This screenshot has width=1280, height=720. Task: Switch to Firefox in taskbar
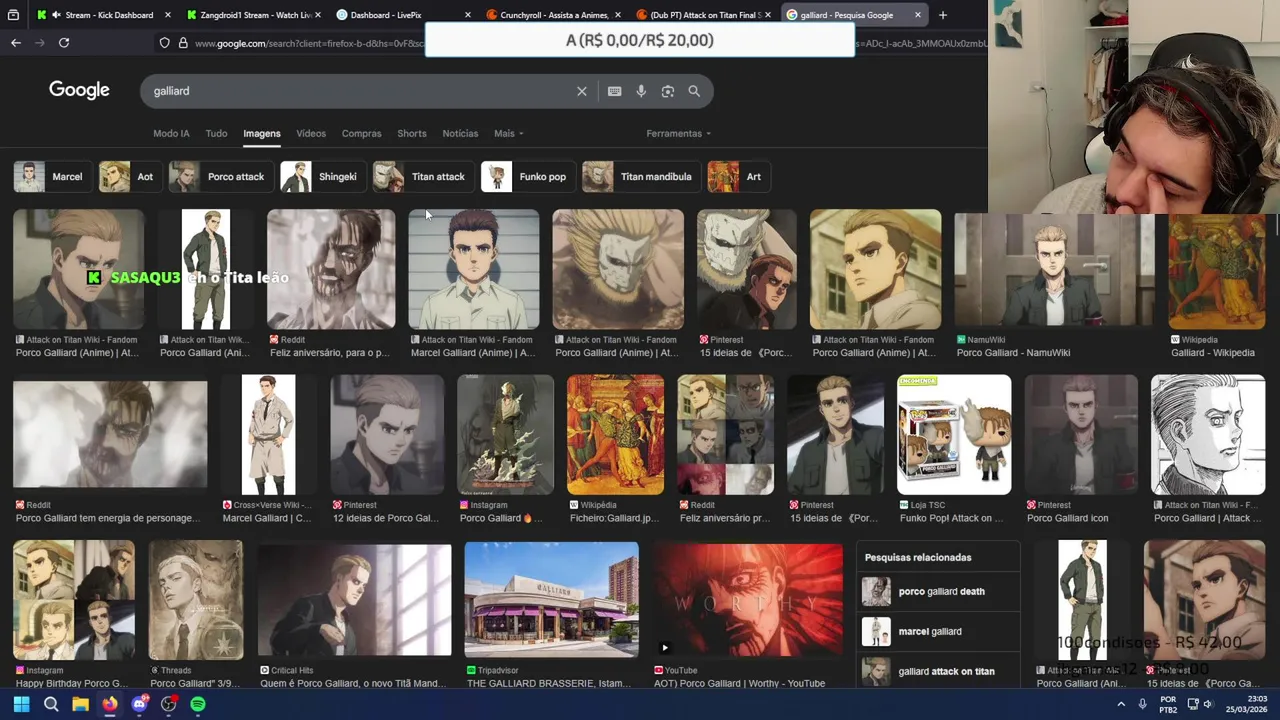(x=110, y=704)
